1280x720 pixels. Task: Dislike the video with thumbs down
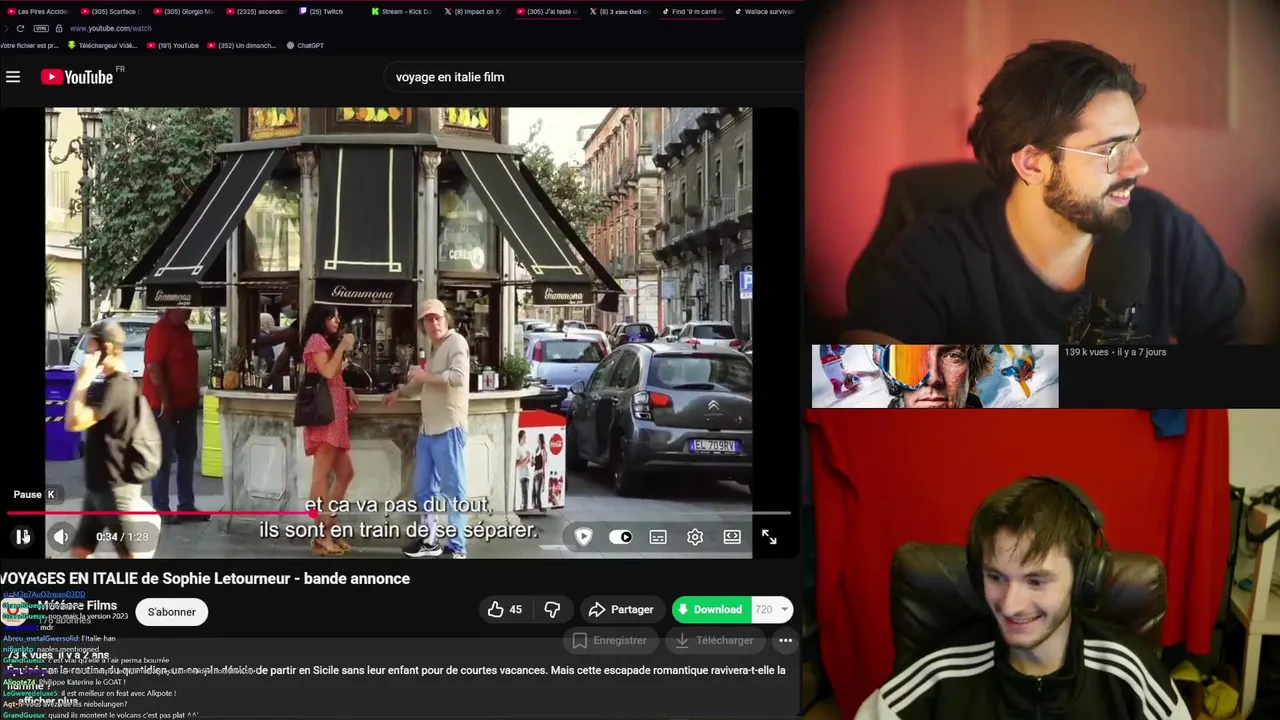pyautogui.click(x=552, y=609)
